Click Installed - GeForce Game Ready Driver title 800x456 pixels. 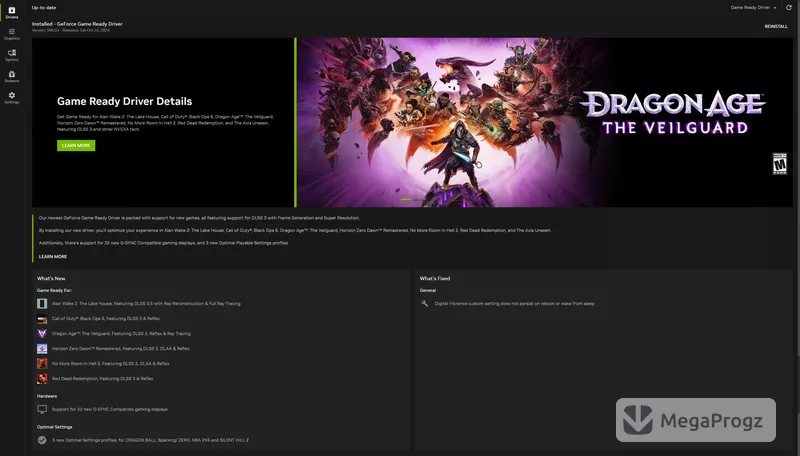(x=77, y=24)
